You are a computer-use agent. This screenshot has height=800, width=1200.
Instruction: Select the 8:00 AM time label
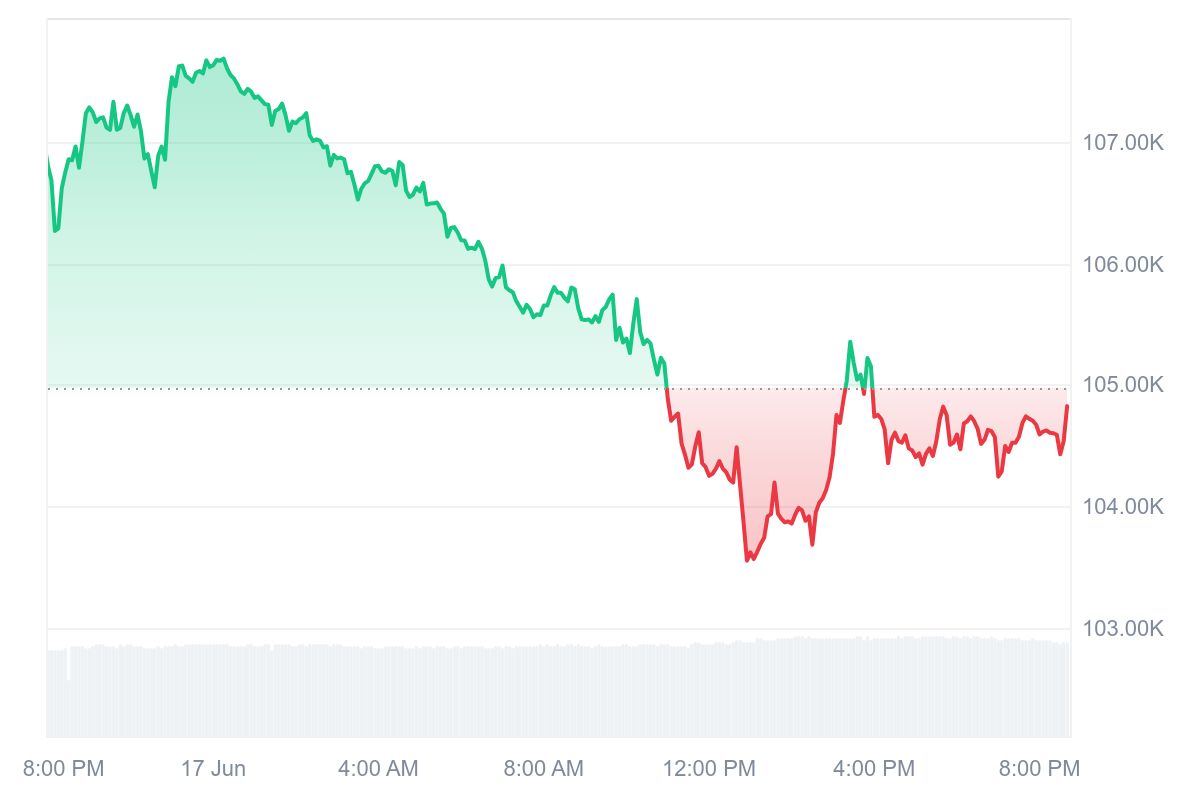click(542, 768)
